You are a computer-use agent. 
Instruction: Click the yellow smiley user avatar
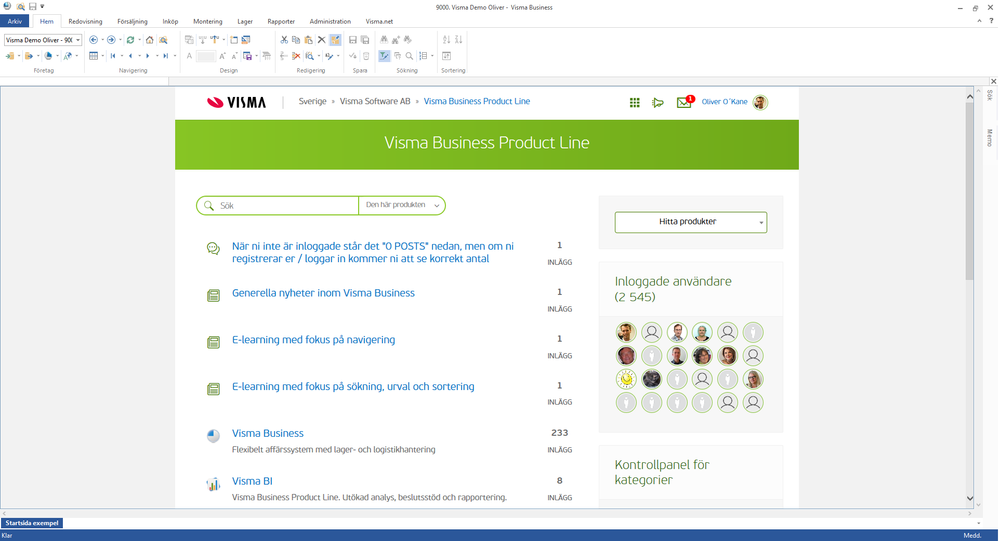[x=626, y=379]
